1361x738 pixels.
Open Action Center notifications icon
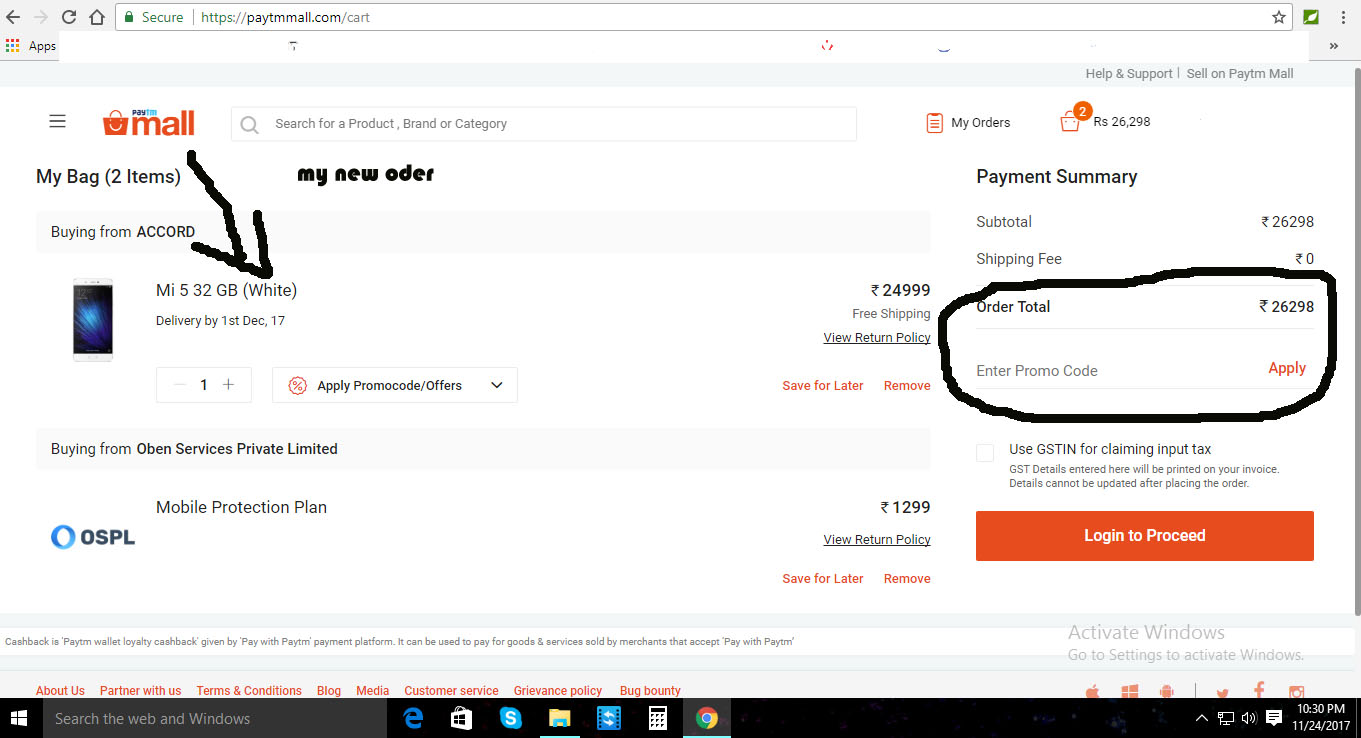coord(1274,718)
